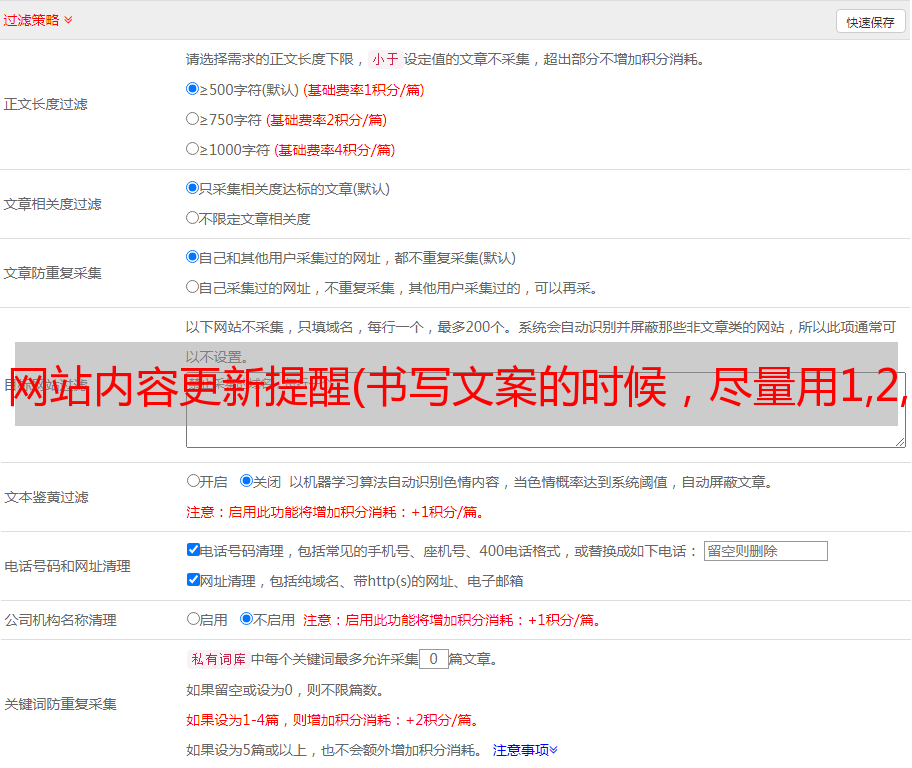Click the 正文长度过滤 row label
Image resolution: width=912 pixels, height=768 pixels.
point(45,104)
